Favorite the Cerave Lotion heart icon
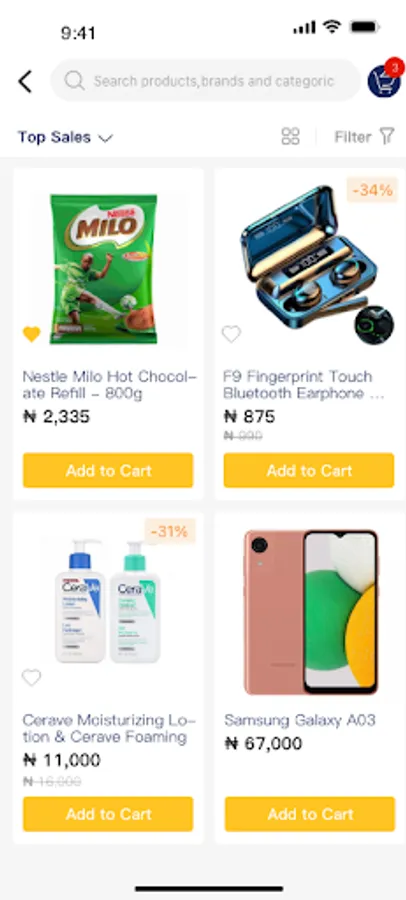 [x=32, y=678]
